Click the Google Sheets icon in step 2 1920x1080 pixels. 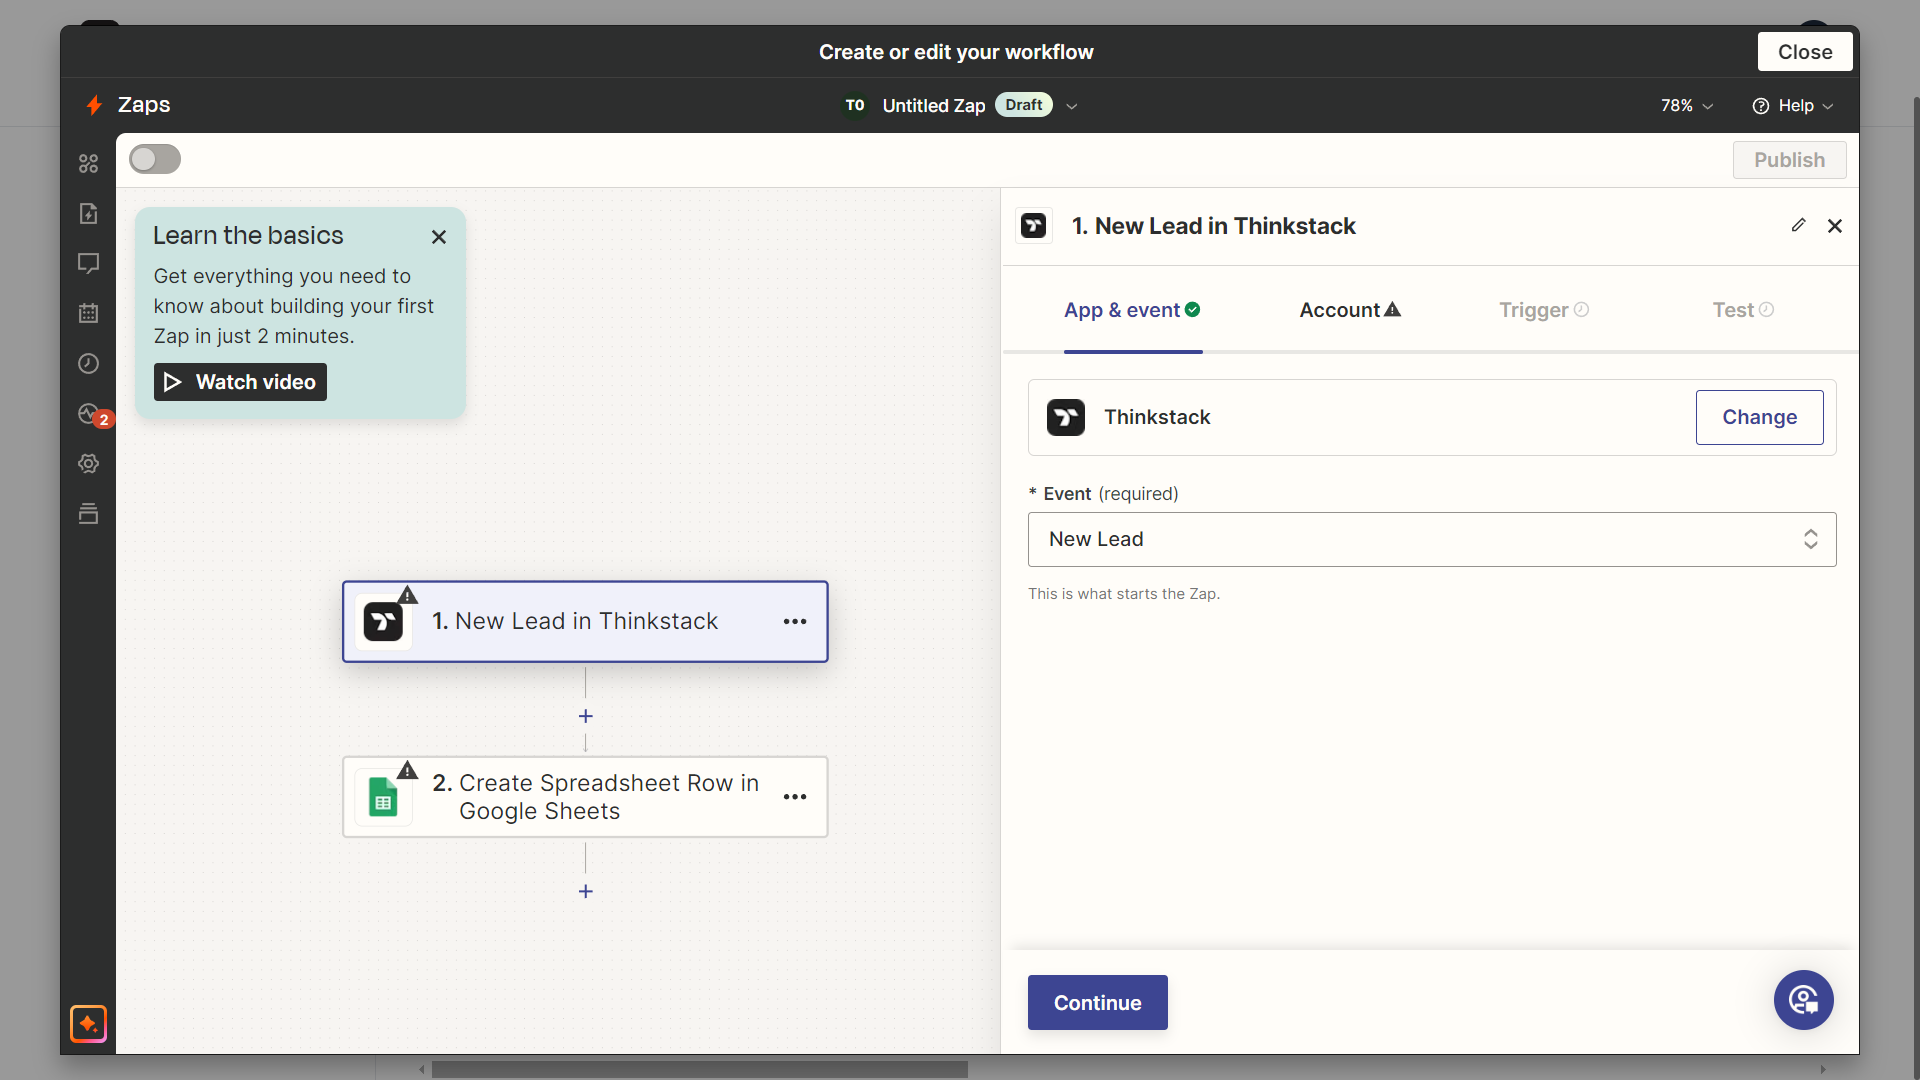(x=382, y=796)
